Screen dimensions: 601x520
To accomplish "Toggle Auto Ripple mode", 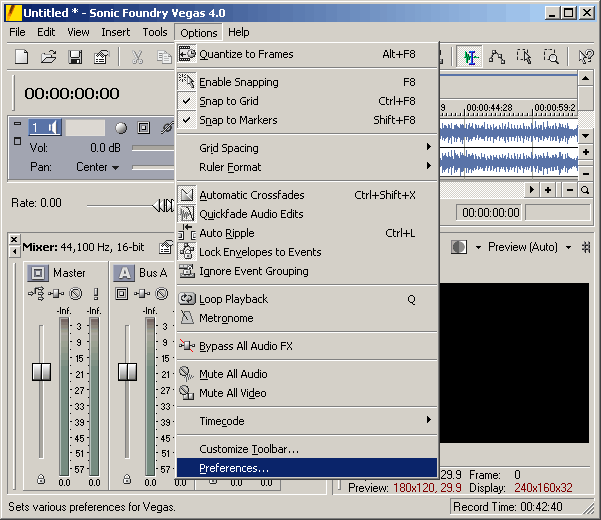I will click(x=307, y=233).
